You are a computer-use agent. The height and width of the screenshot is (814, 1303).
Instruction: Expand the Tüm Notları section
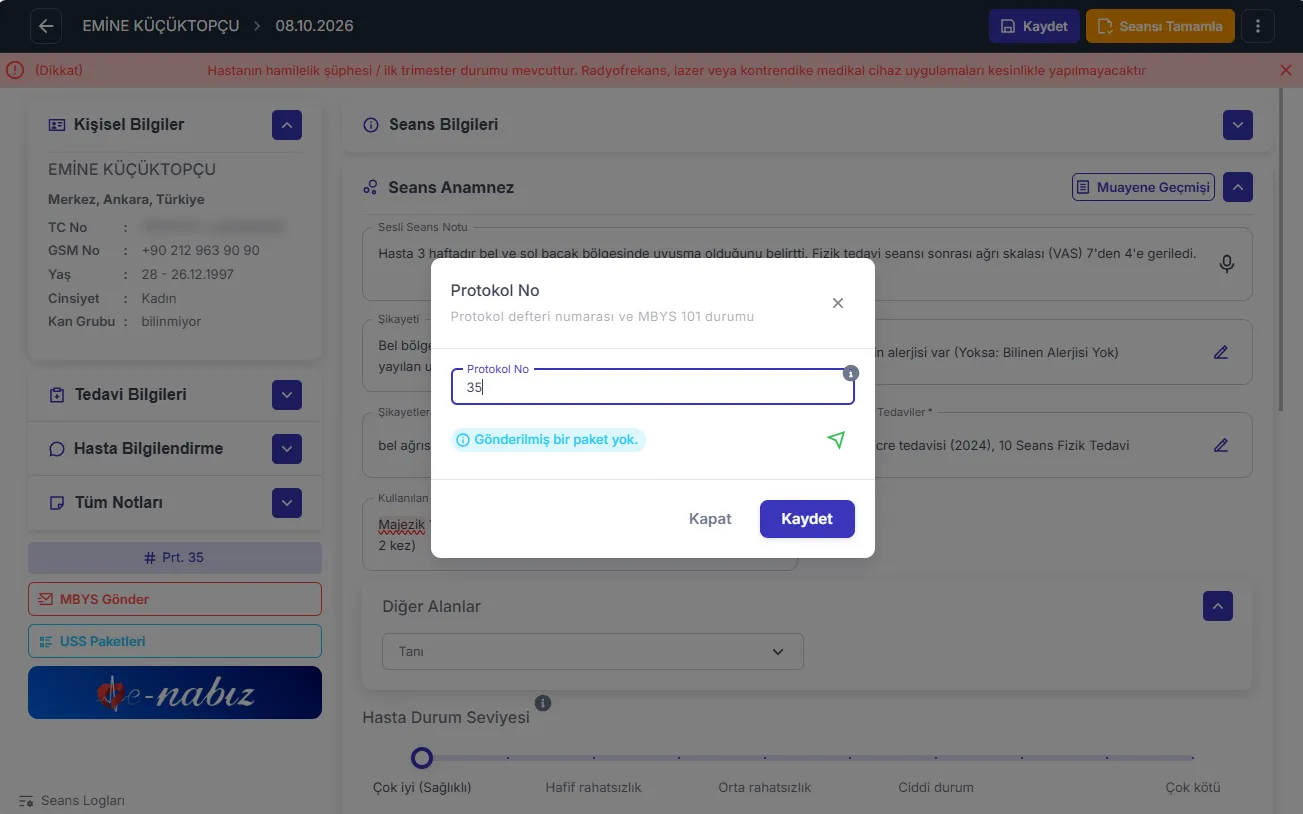click(287, 503)
